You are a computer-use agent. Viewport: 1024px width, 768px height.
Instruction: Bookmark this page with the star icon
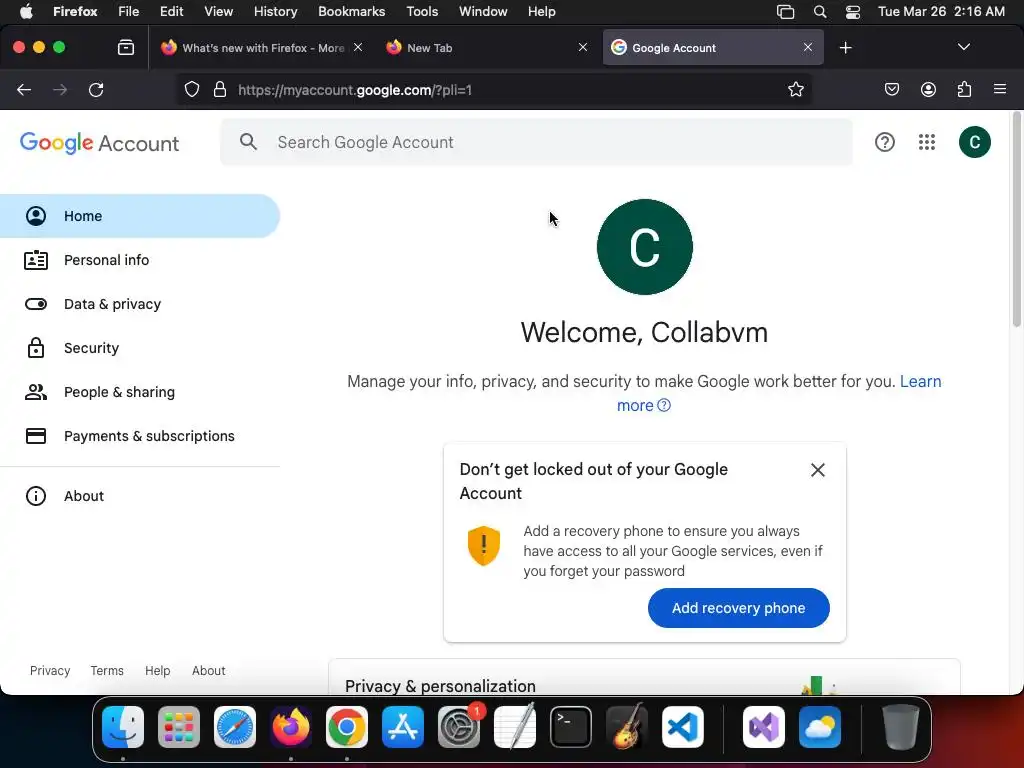click(x=795, y=89)
